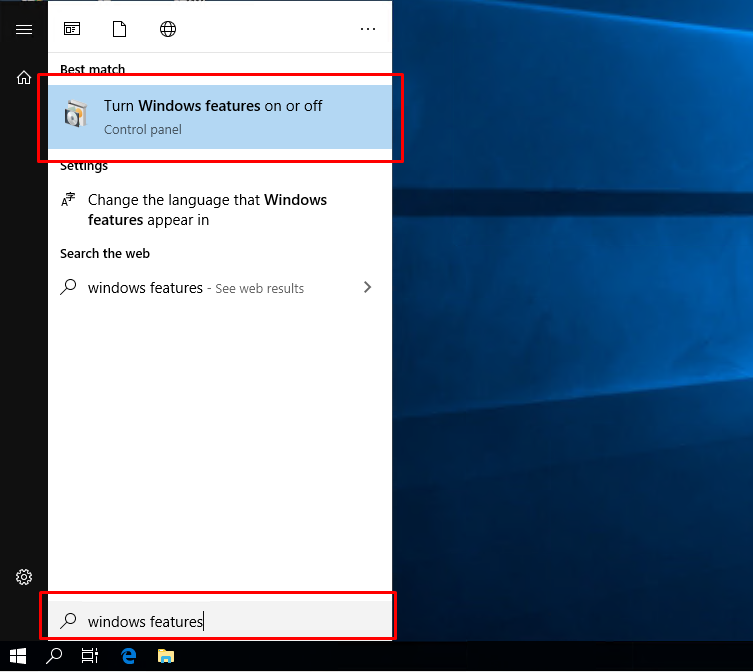
Task: Select the Best match heading
Action: coord(92,70)
